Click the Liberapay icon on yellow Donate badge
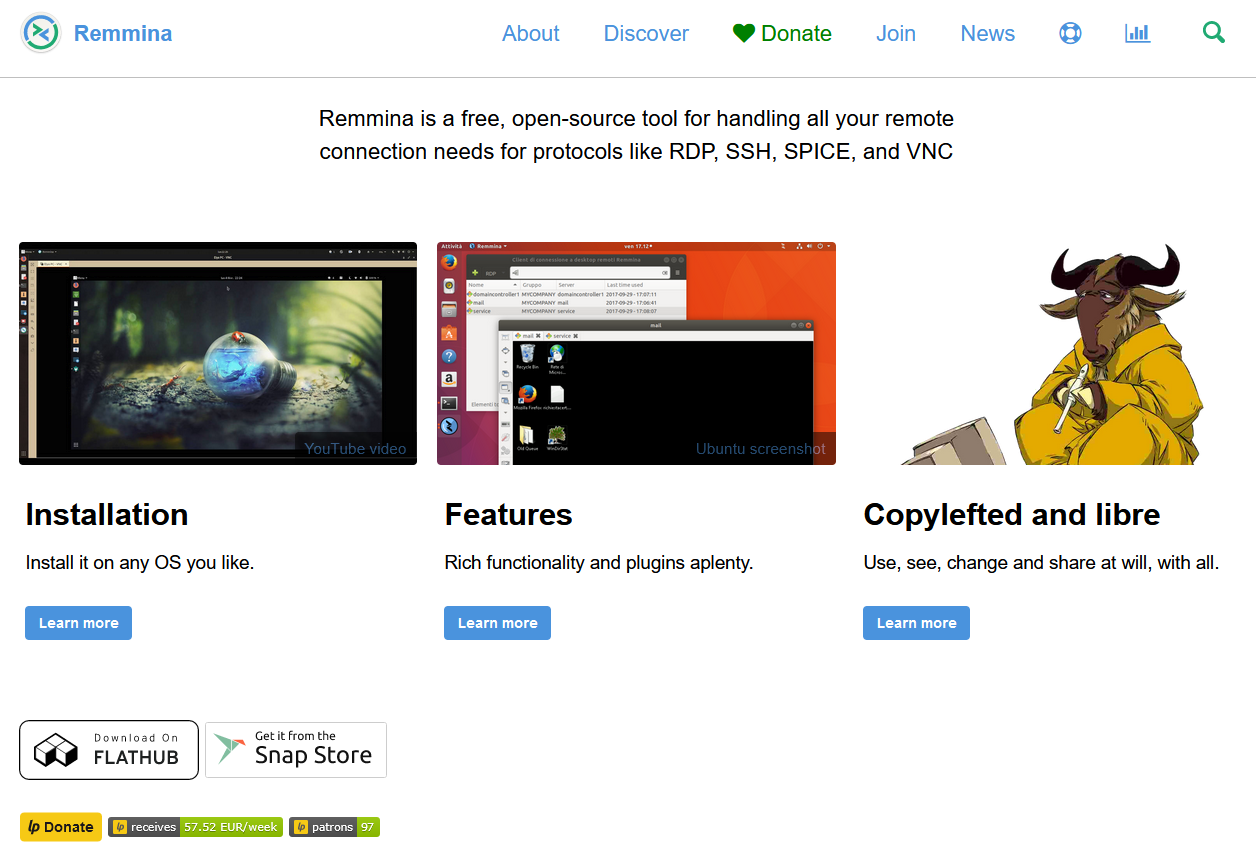 click(33, 827)
